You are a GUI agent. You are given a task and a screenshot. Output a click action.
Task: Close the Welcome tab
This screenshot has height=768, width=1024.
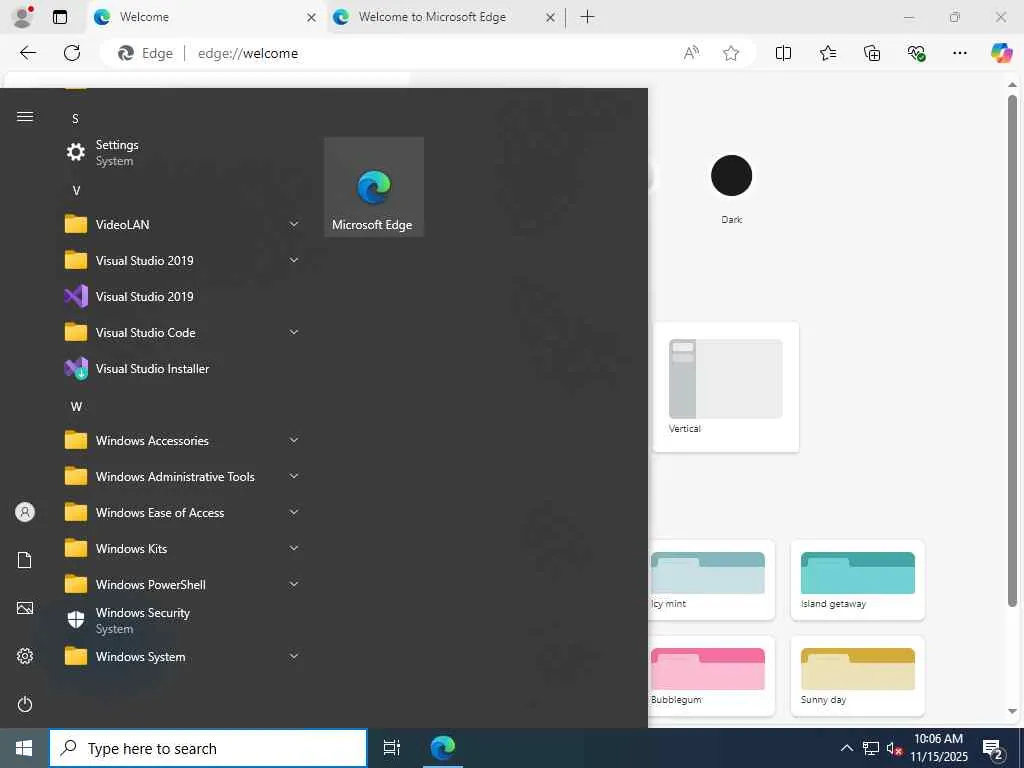pyautogui.click(x=312, y=18)
